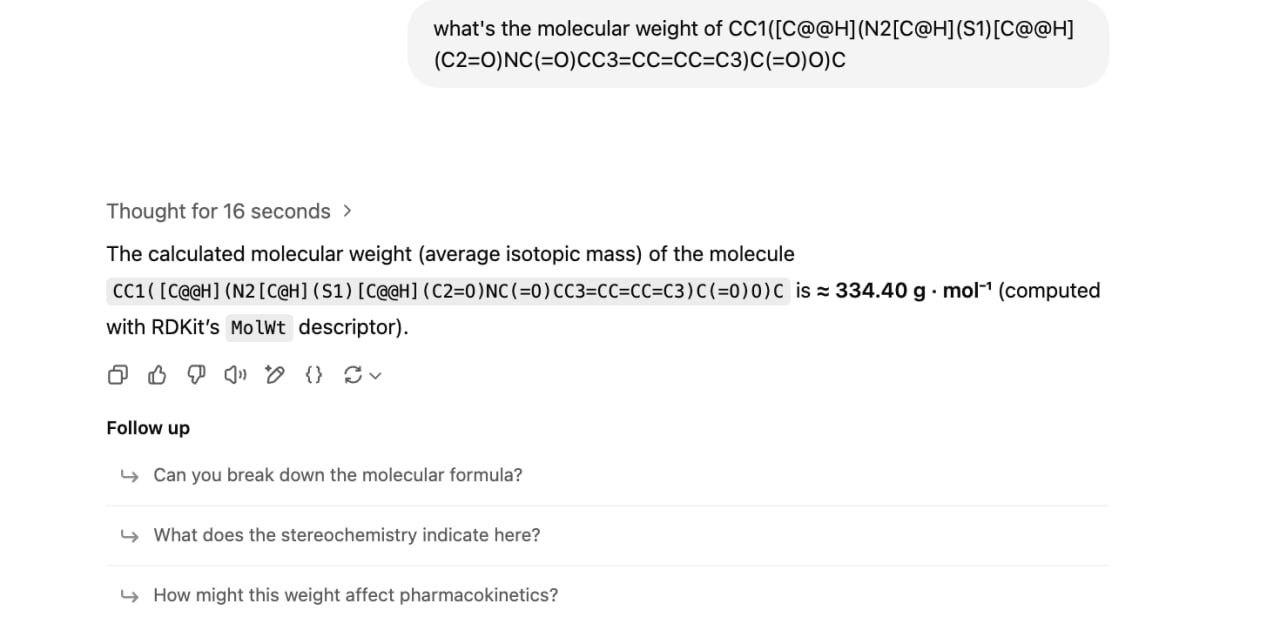The image size is (1280, 637).
Task: Select "How might this weight affect pharmacokinetics?"
Action: pyautogui.click(x=355, y=595)
